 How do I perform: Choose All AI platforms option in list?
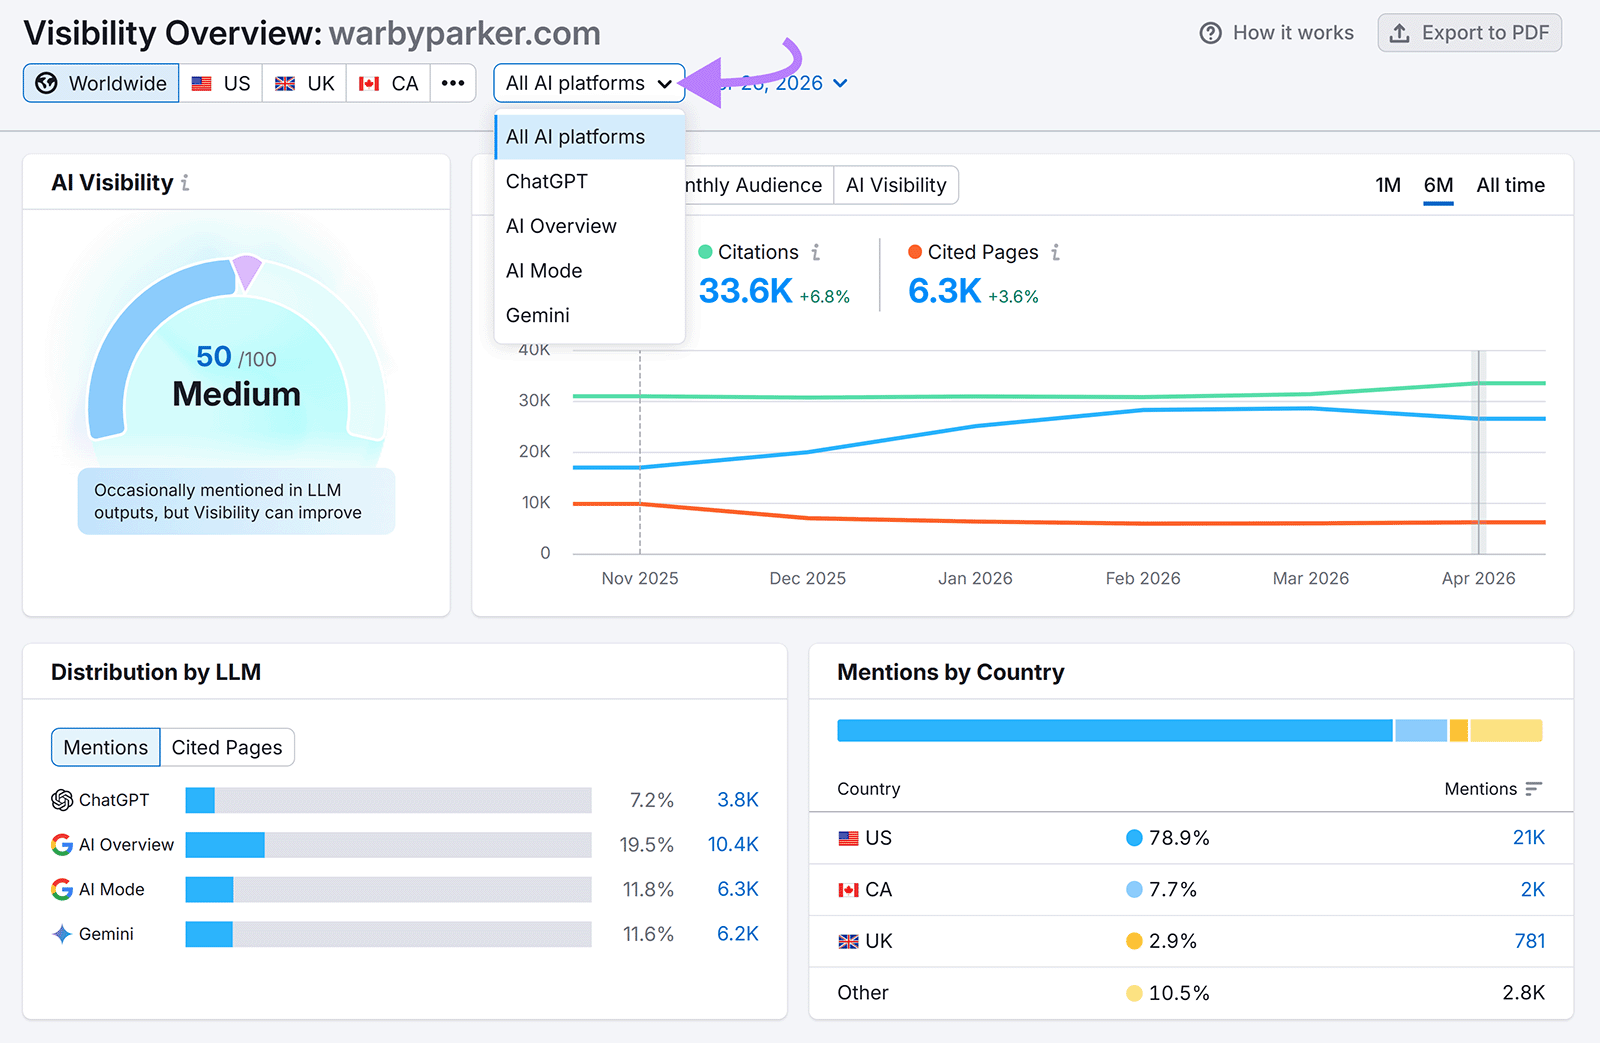589,137
